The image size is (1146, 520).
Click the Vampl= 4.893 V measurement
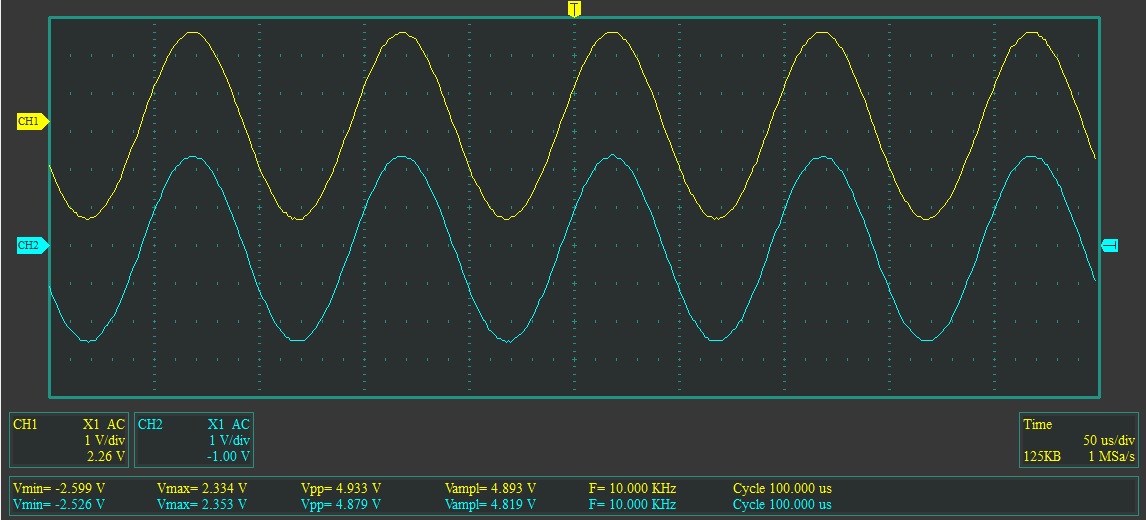[x=490, y=488]
